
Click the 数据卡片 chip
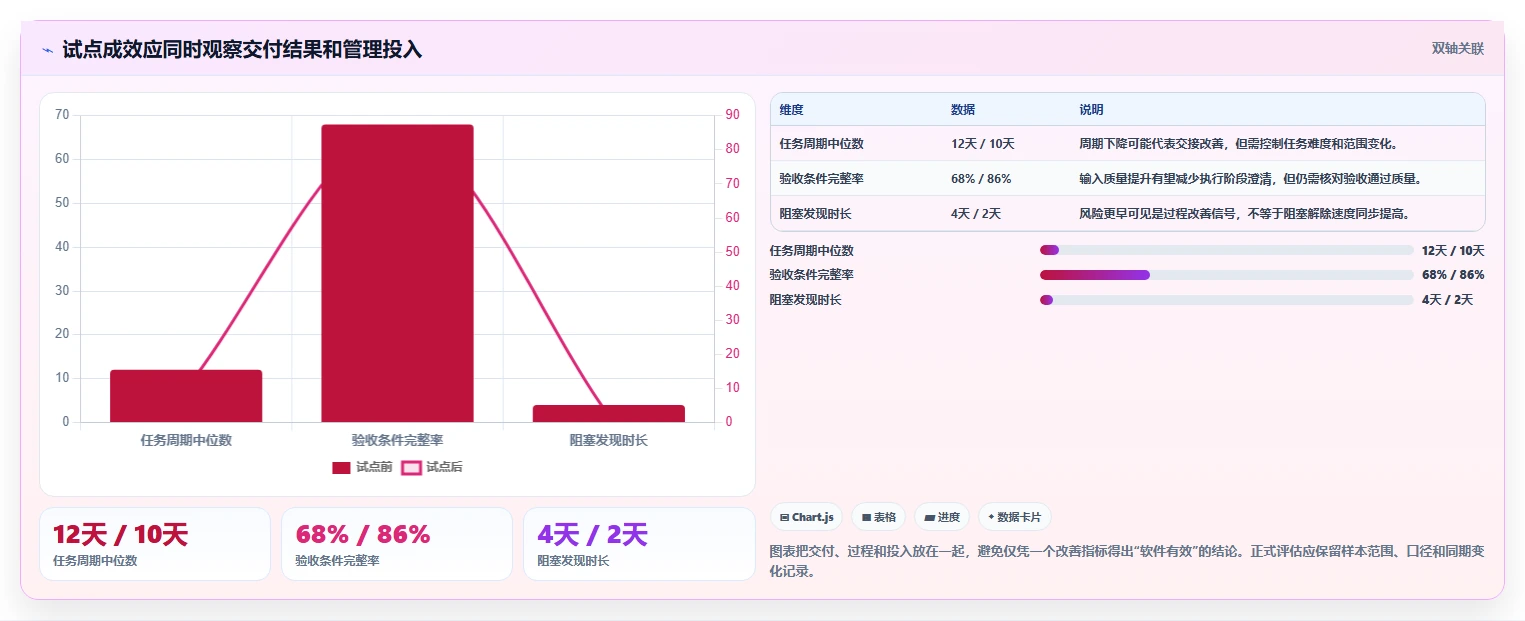coord(1014,517)
